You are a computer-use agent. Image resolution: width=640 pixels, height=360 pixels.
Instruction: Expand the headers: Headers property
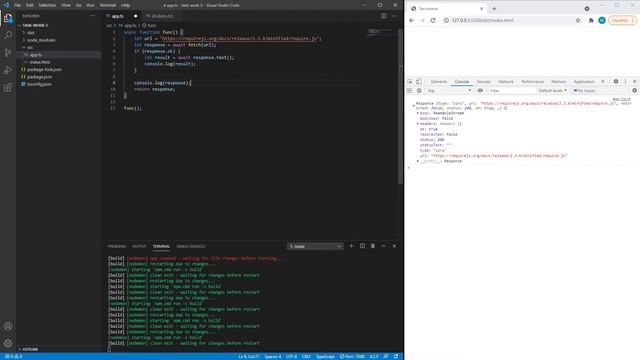tap(418, 124)
